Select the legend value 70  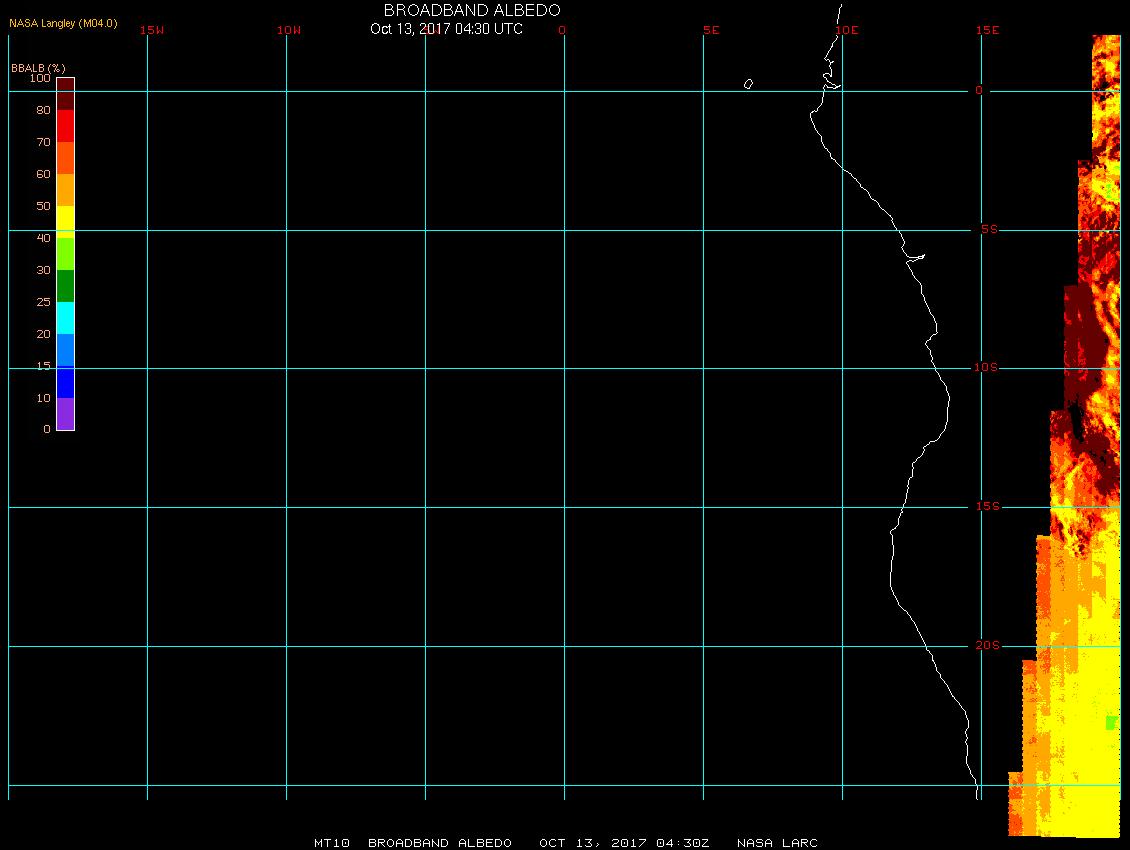tap(44, 142)
